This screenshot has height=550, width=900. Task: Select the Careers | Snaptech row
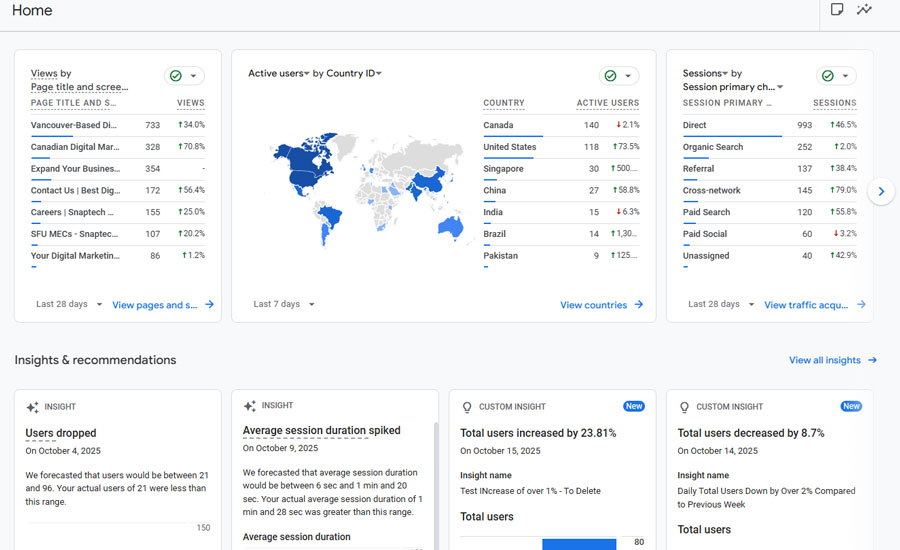(x=118, y=212)
